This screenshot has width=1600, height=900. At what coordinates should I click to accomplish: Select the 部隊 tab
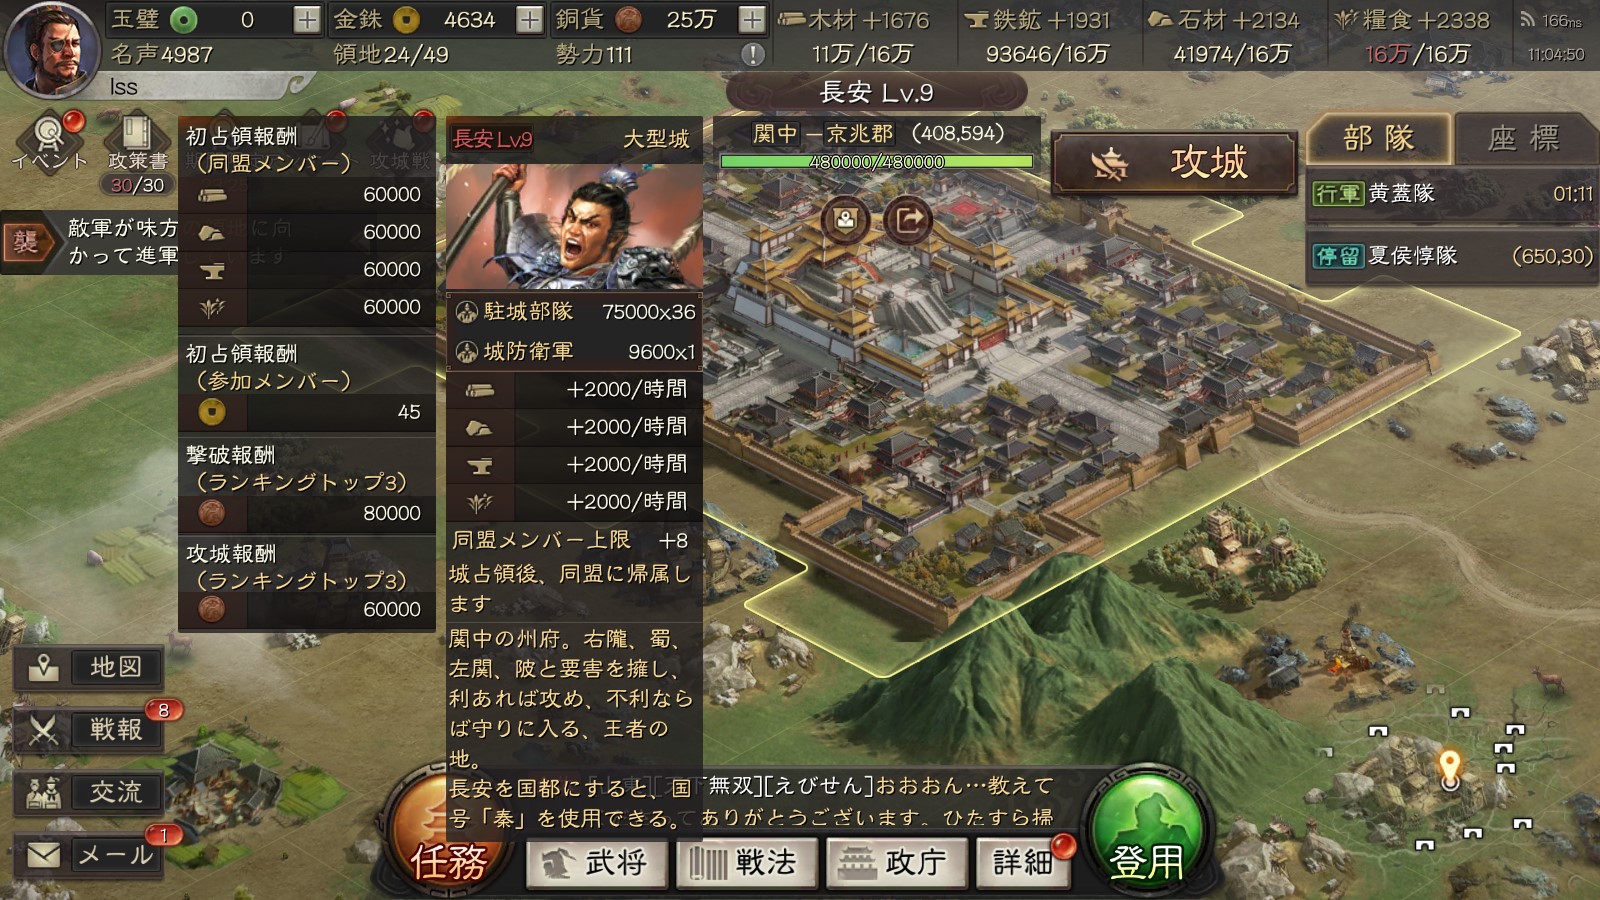point(1379,138)
